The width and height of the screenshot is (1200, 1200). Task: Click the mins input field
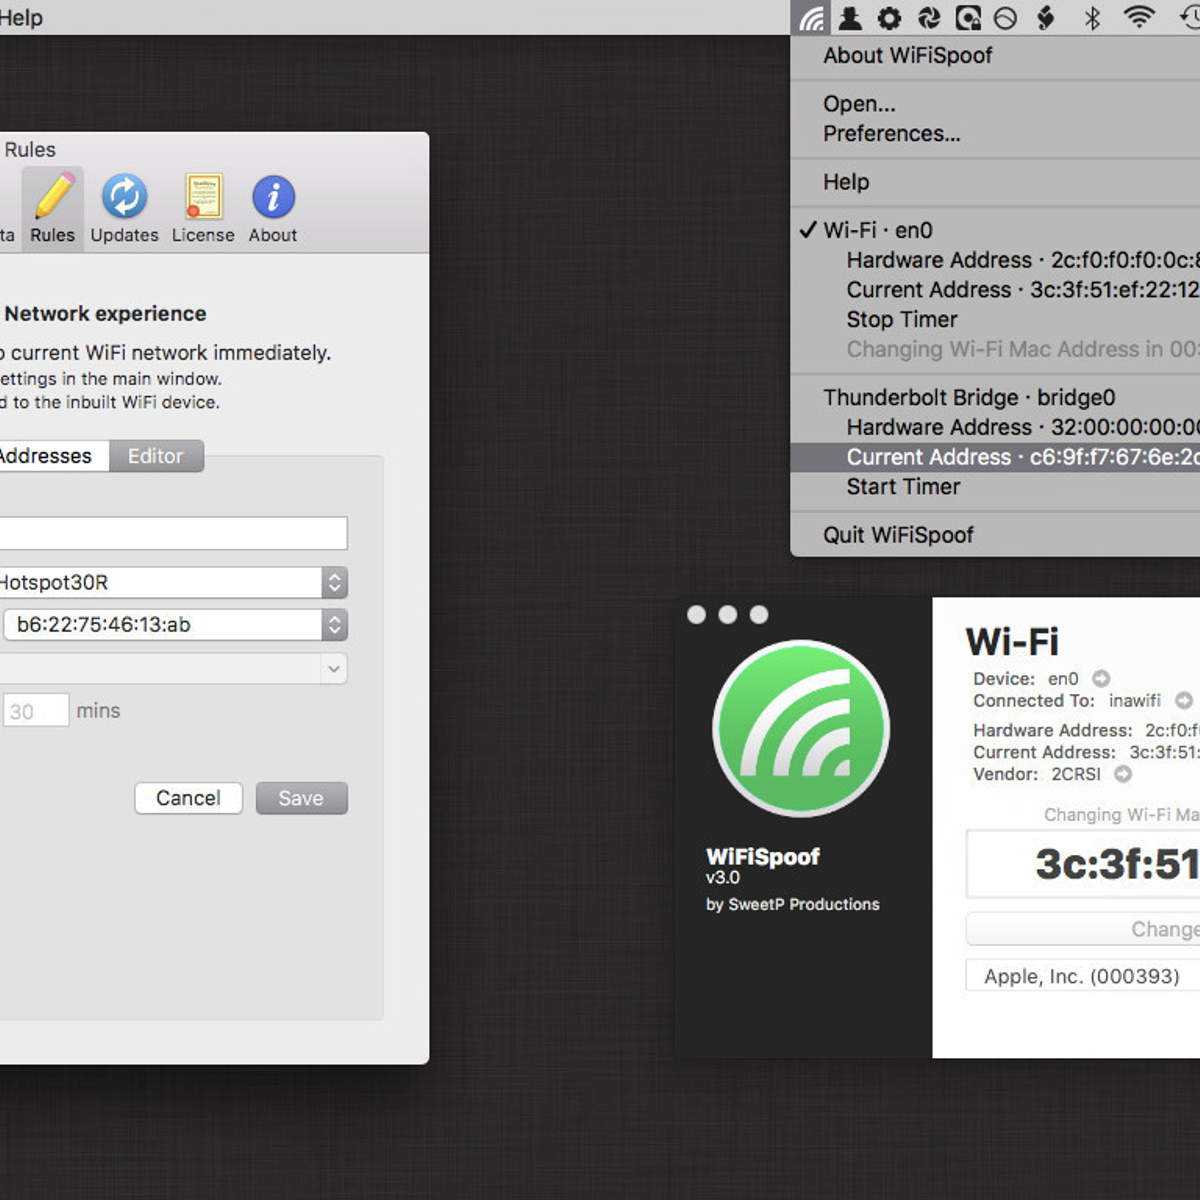36,710
